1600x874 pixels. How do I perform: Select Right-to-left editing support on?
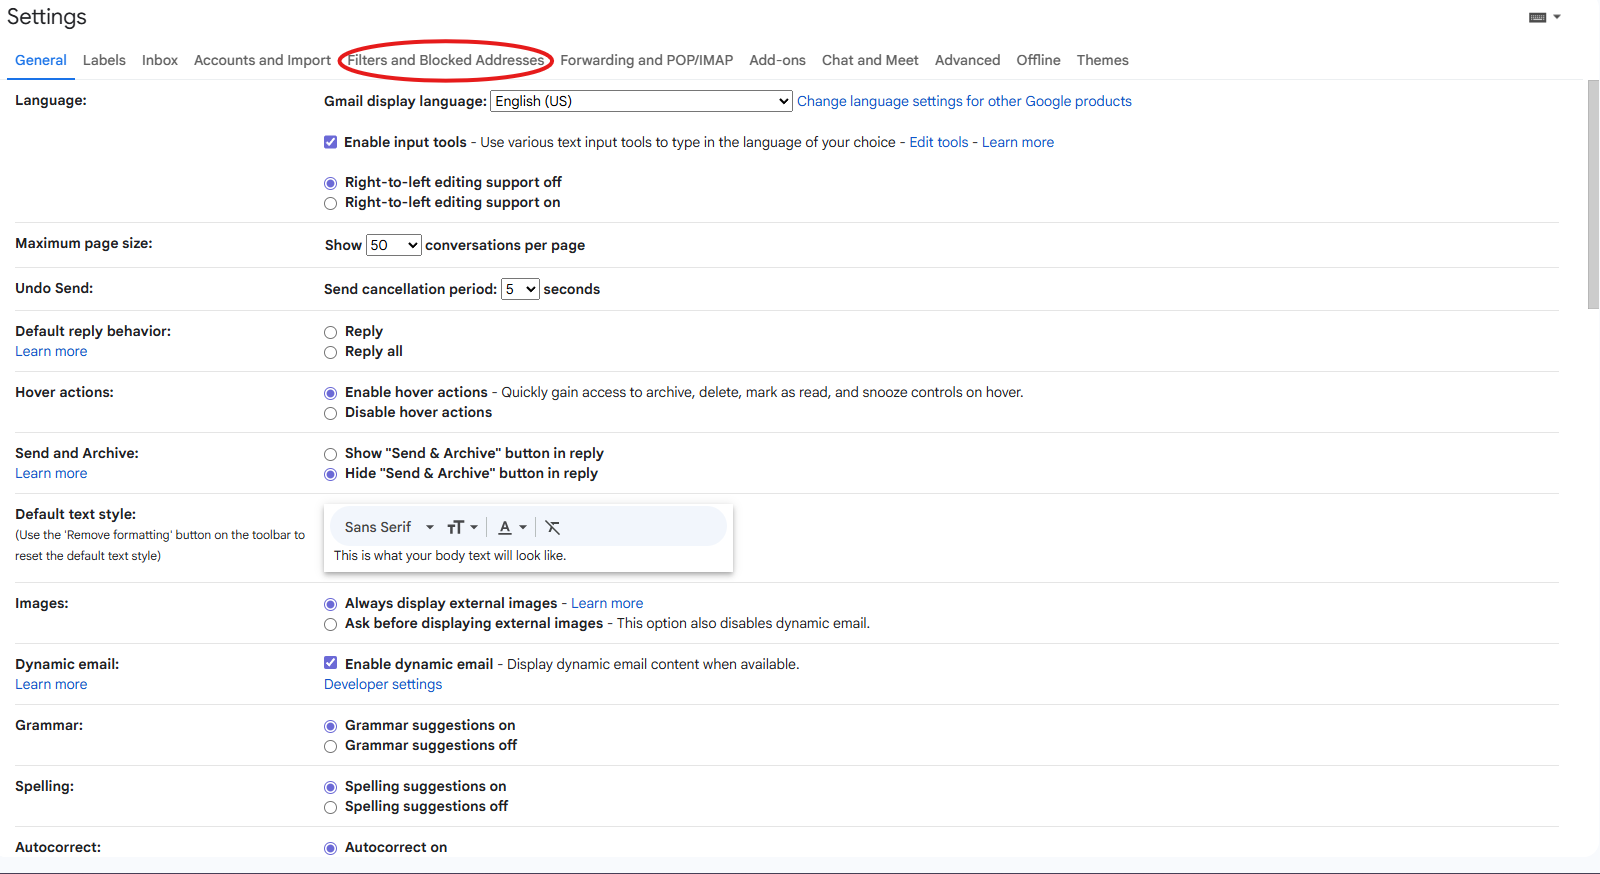click(x=330, y=203)
